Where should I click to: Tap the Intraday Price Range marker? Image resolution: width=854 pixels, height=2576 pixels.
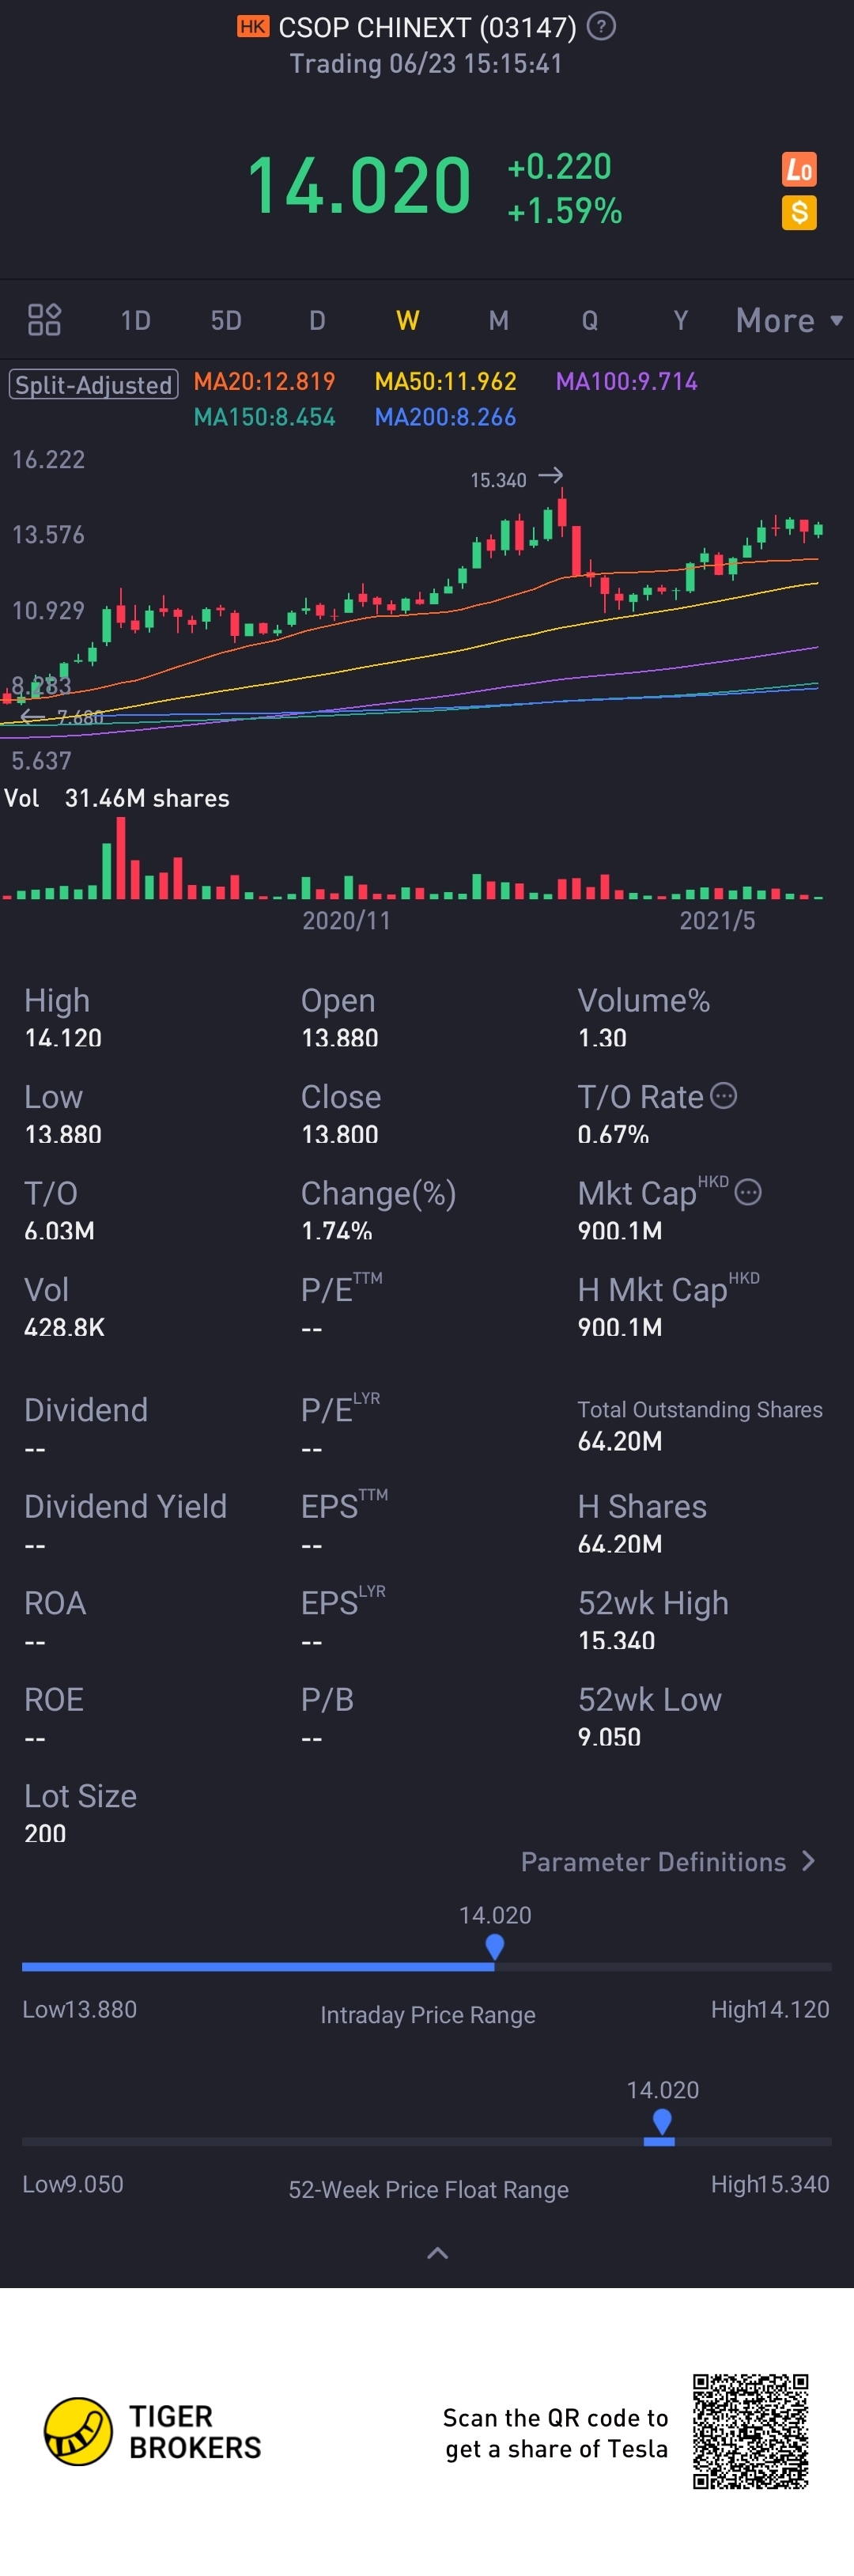pos(494,1947)
